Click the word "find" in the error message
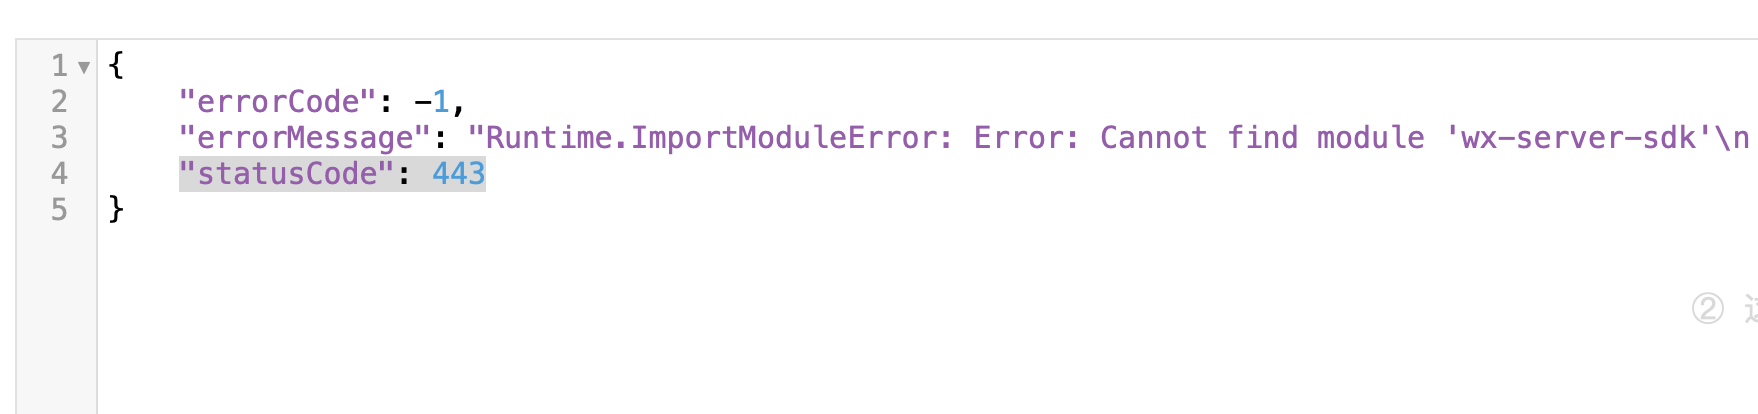 point(1262,138)
